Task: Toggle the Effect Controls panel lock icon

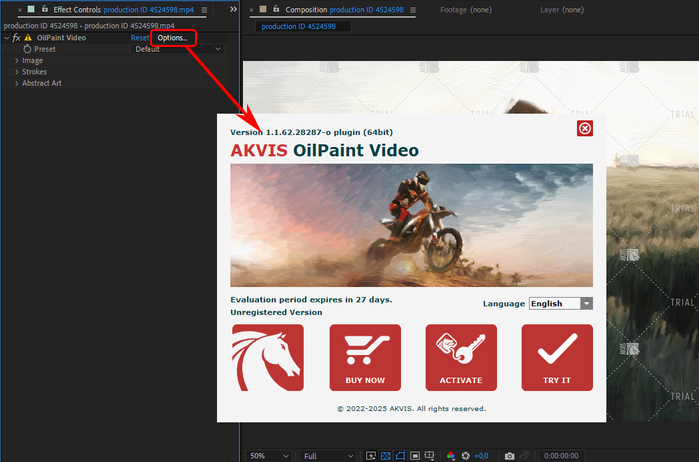Action: pos(45,9)
